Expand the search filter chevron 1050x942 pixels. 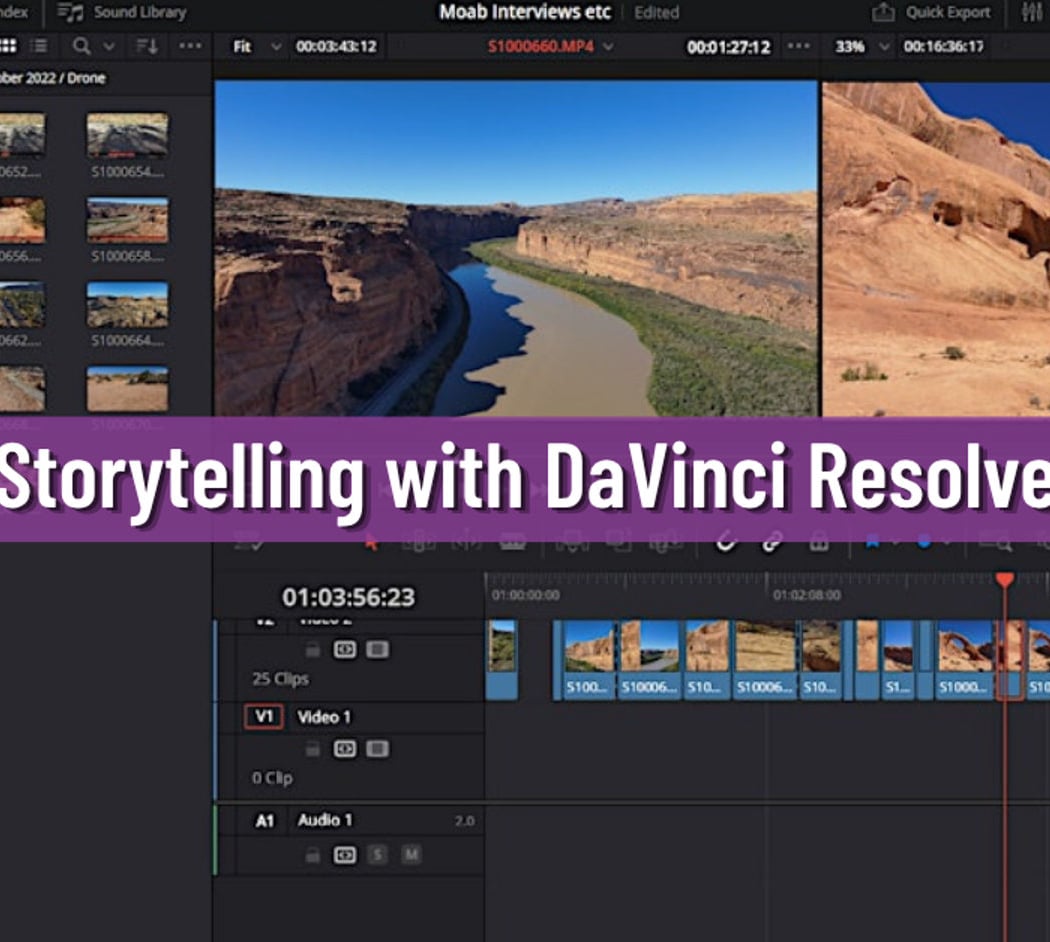point(108,46)
